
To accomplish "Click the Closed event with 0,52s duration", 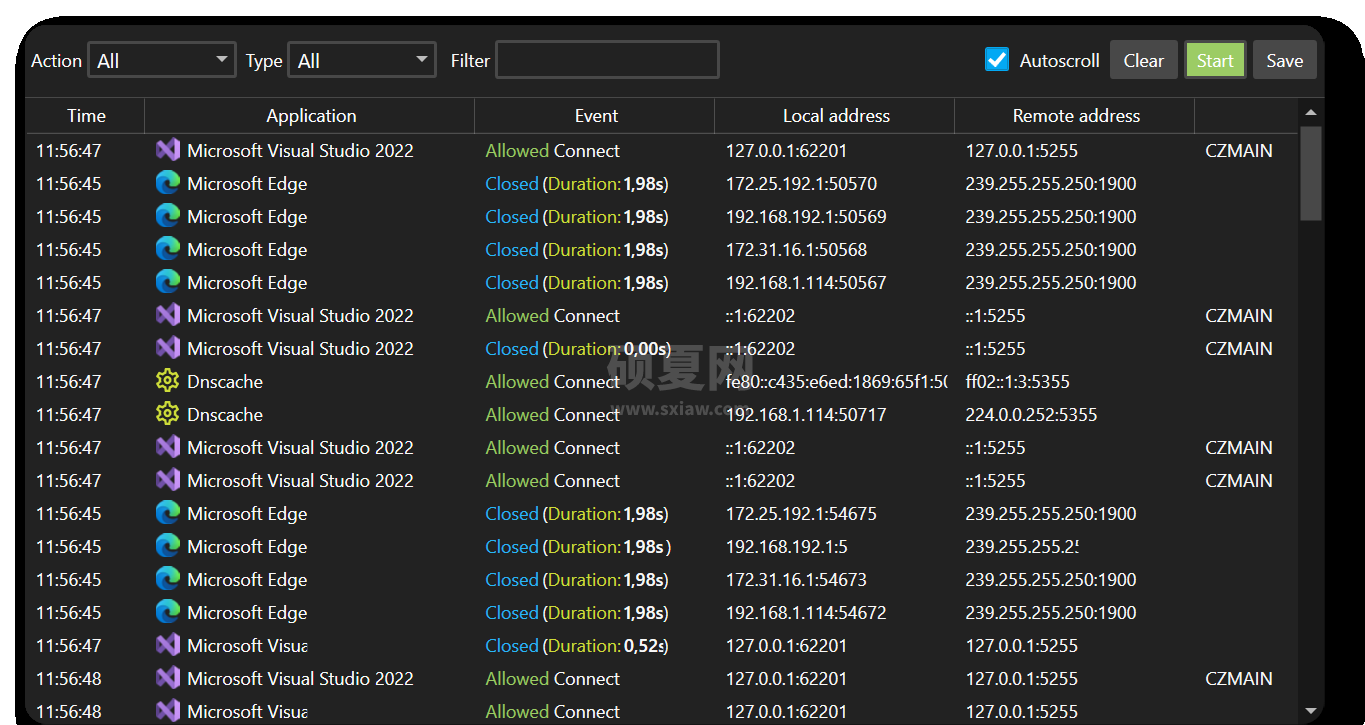I will click(577, 646).
